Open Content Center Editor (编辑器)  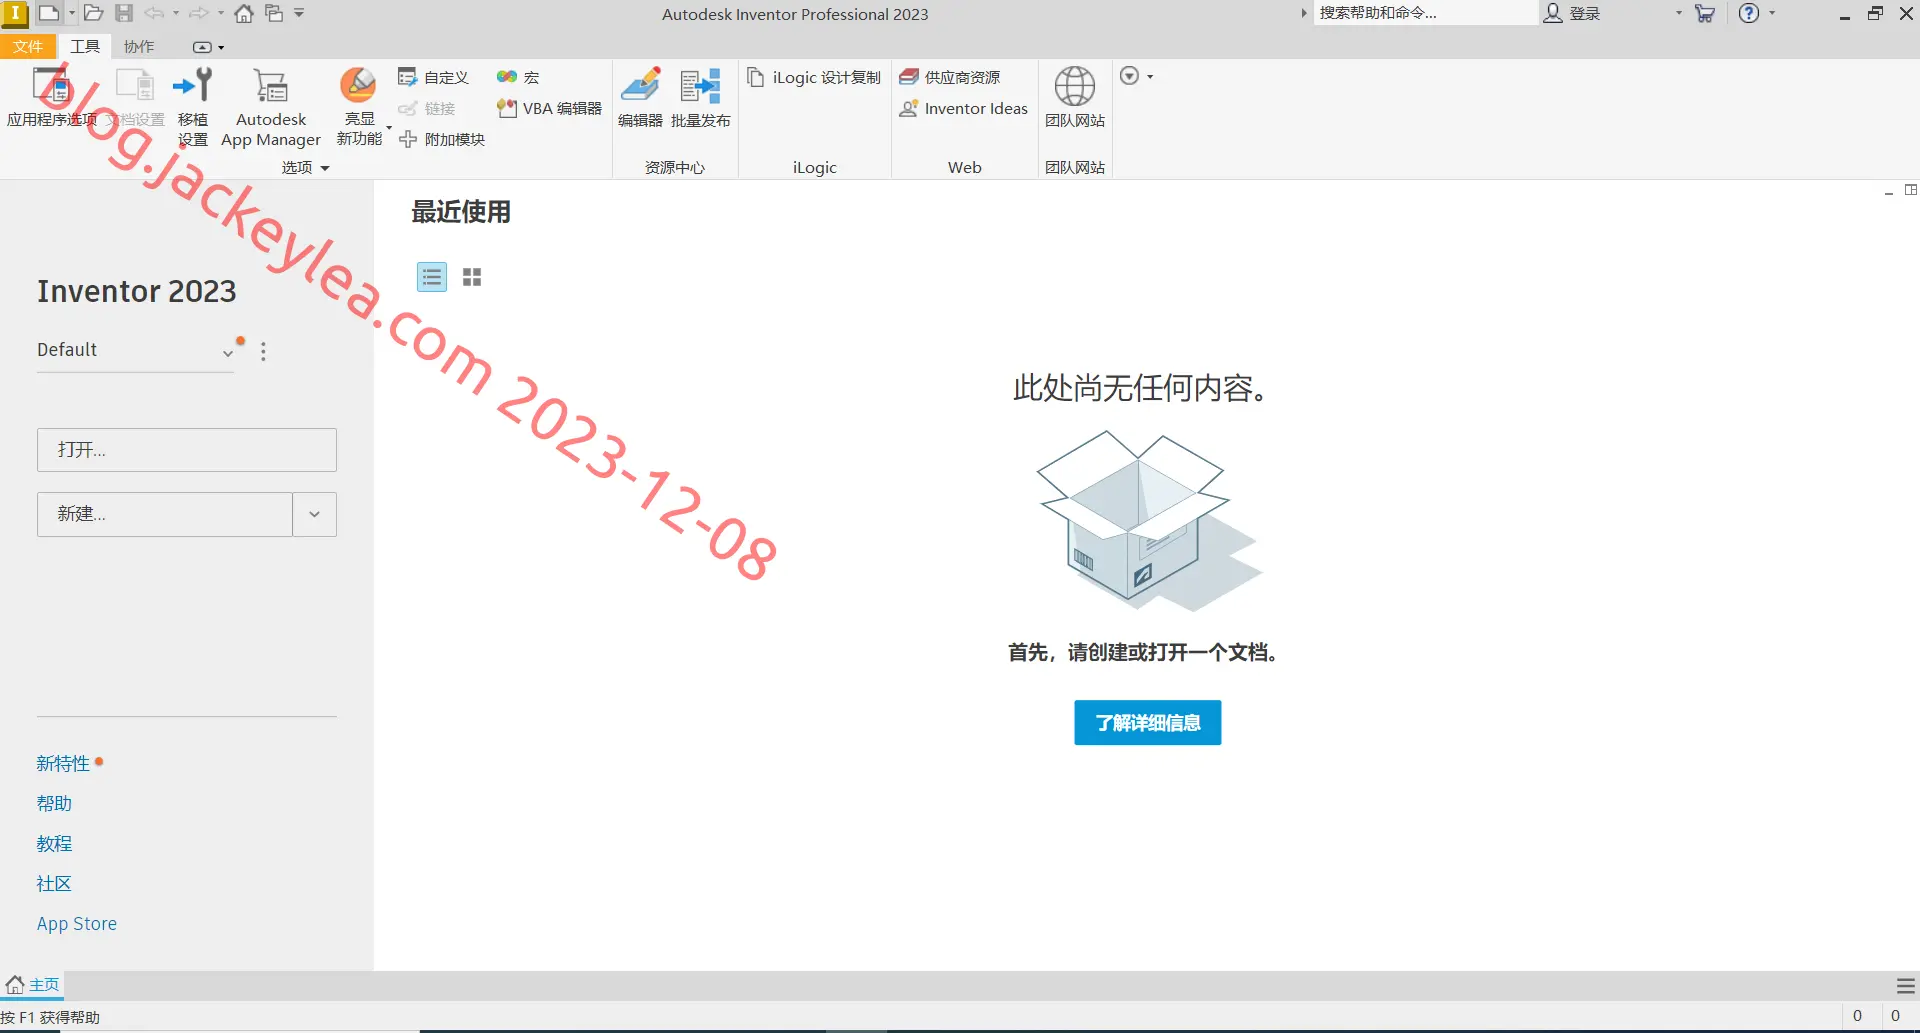640,97
